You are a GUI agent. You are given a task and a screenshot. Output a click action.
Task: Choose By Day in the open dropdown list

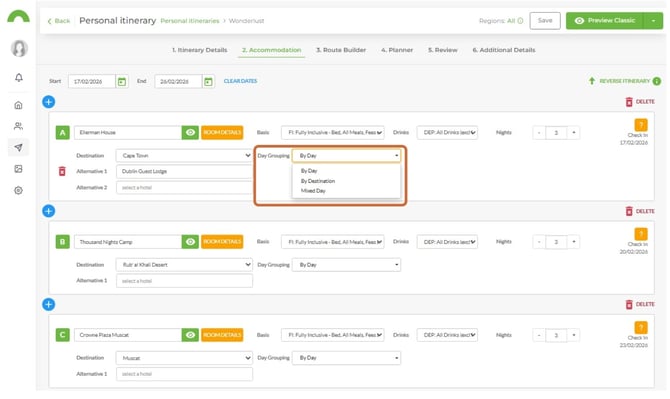click(x=309, y=171)
